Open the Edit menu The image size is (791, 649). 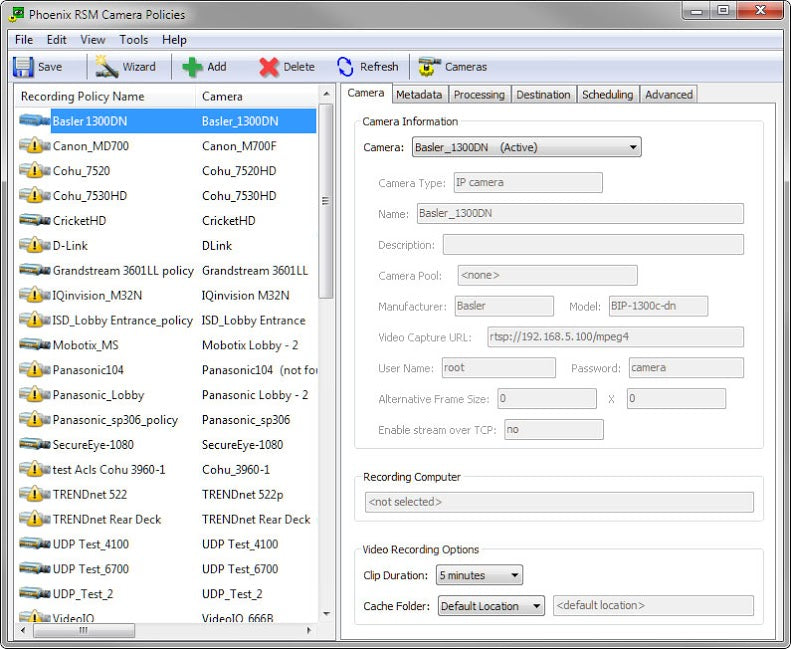[56, 40]
